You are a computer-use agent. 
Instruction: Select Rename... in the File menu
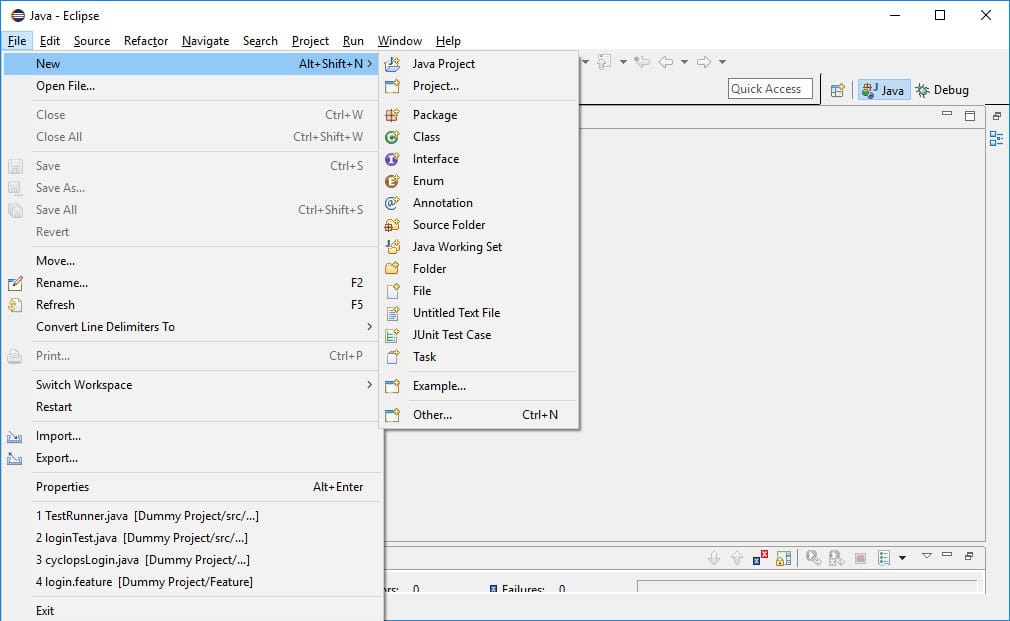coord(191,283)
